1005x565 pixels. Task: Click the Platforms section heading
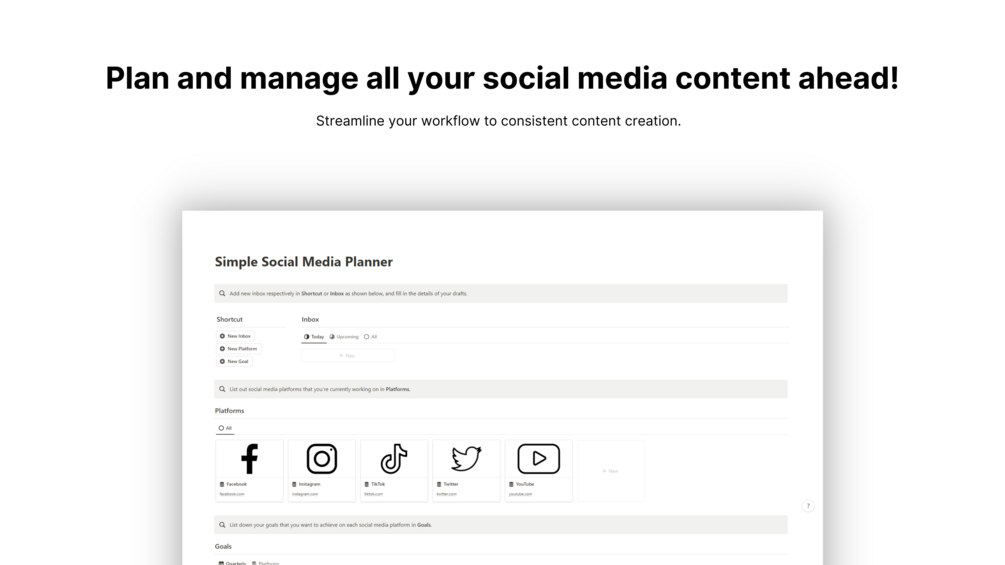pos(229,411)
